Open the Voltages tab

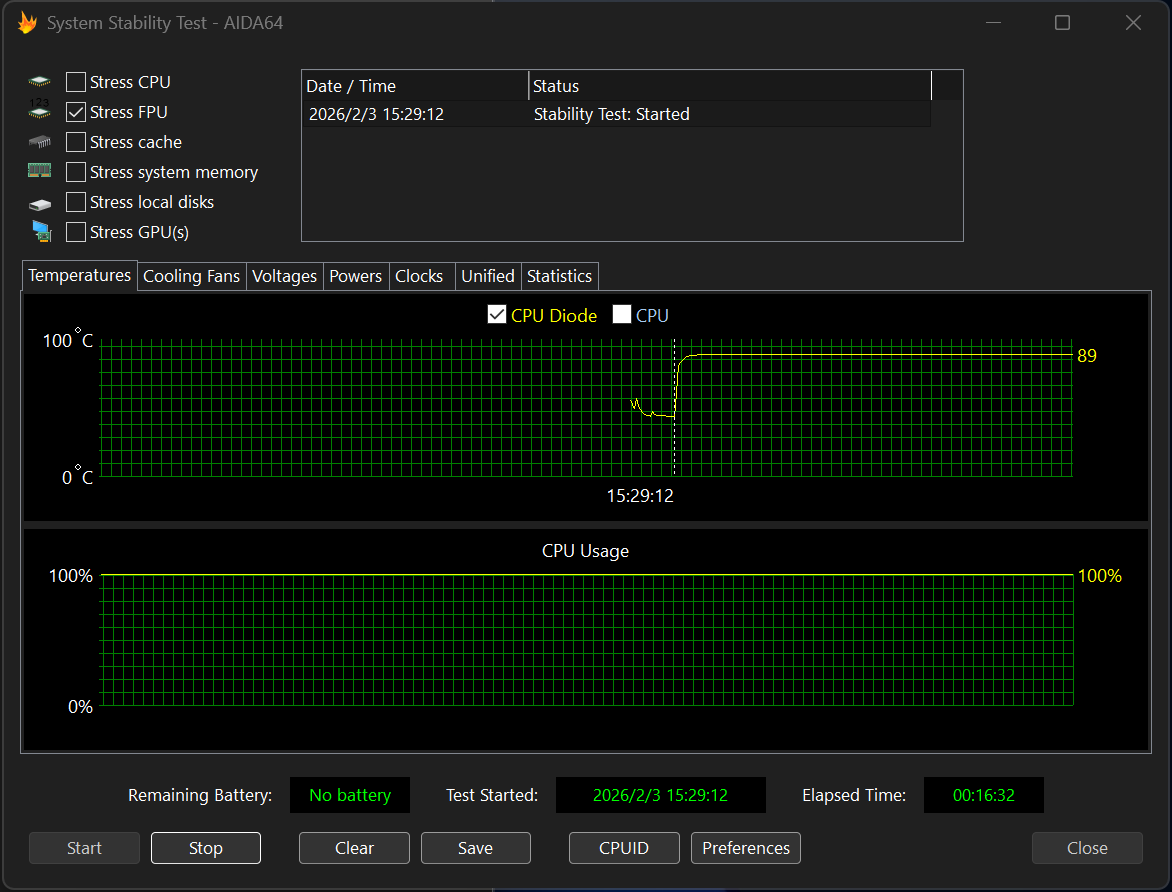[x=284, y=276]
